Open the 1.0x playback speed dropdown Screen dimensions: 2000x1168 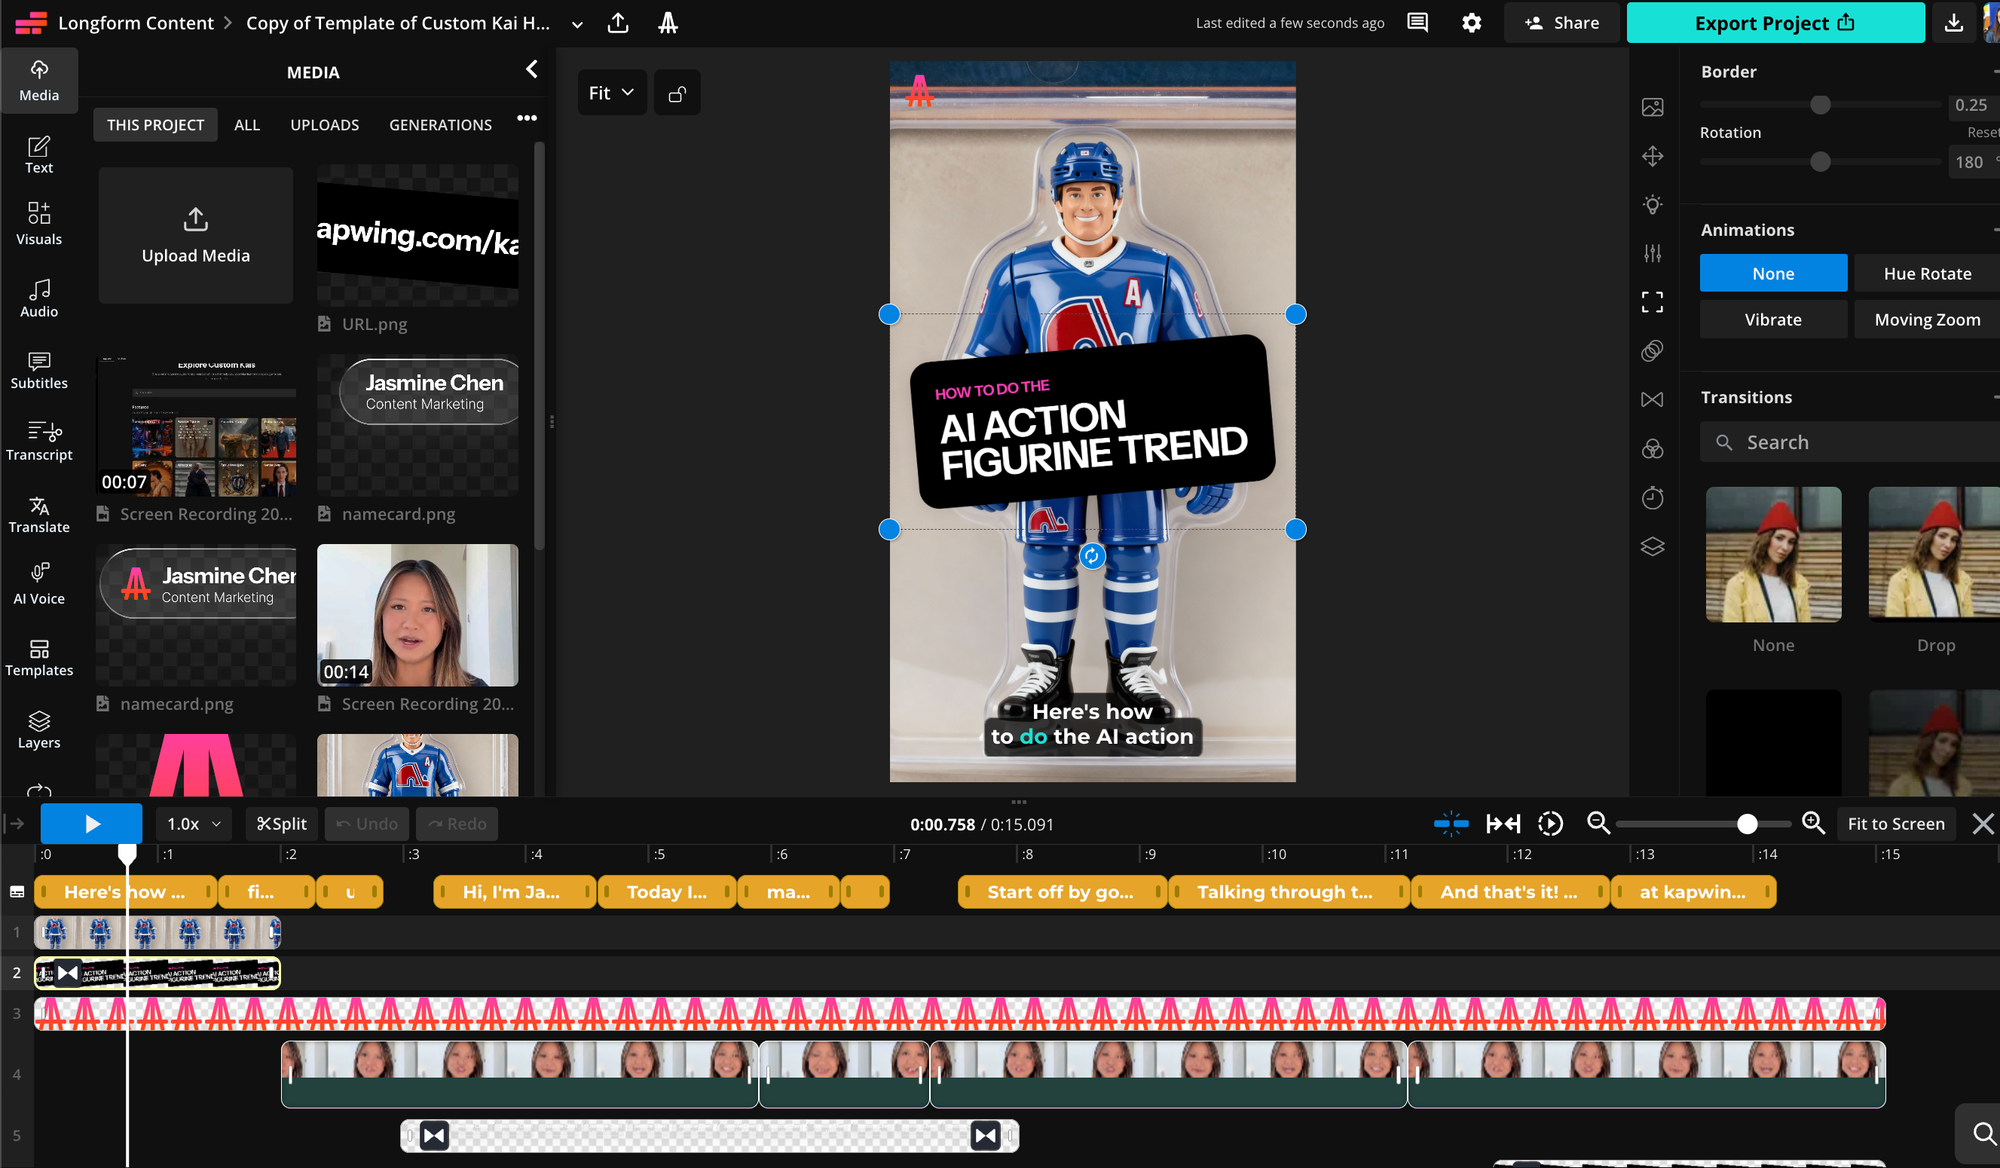[x=193, y=823]
